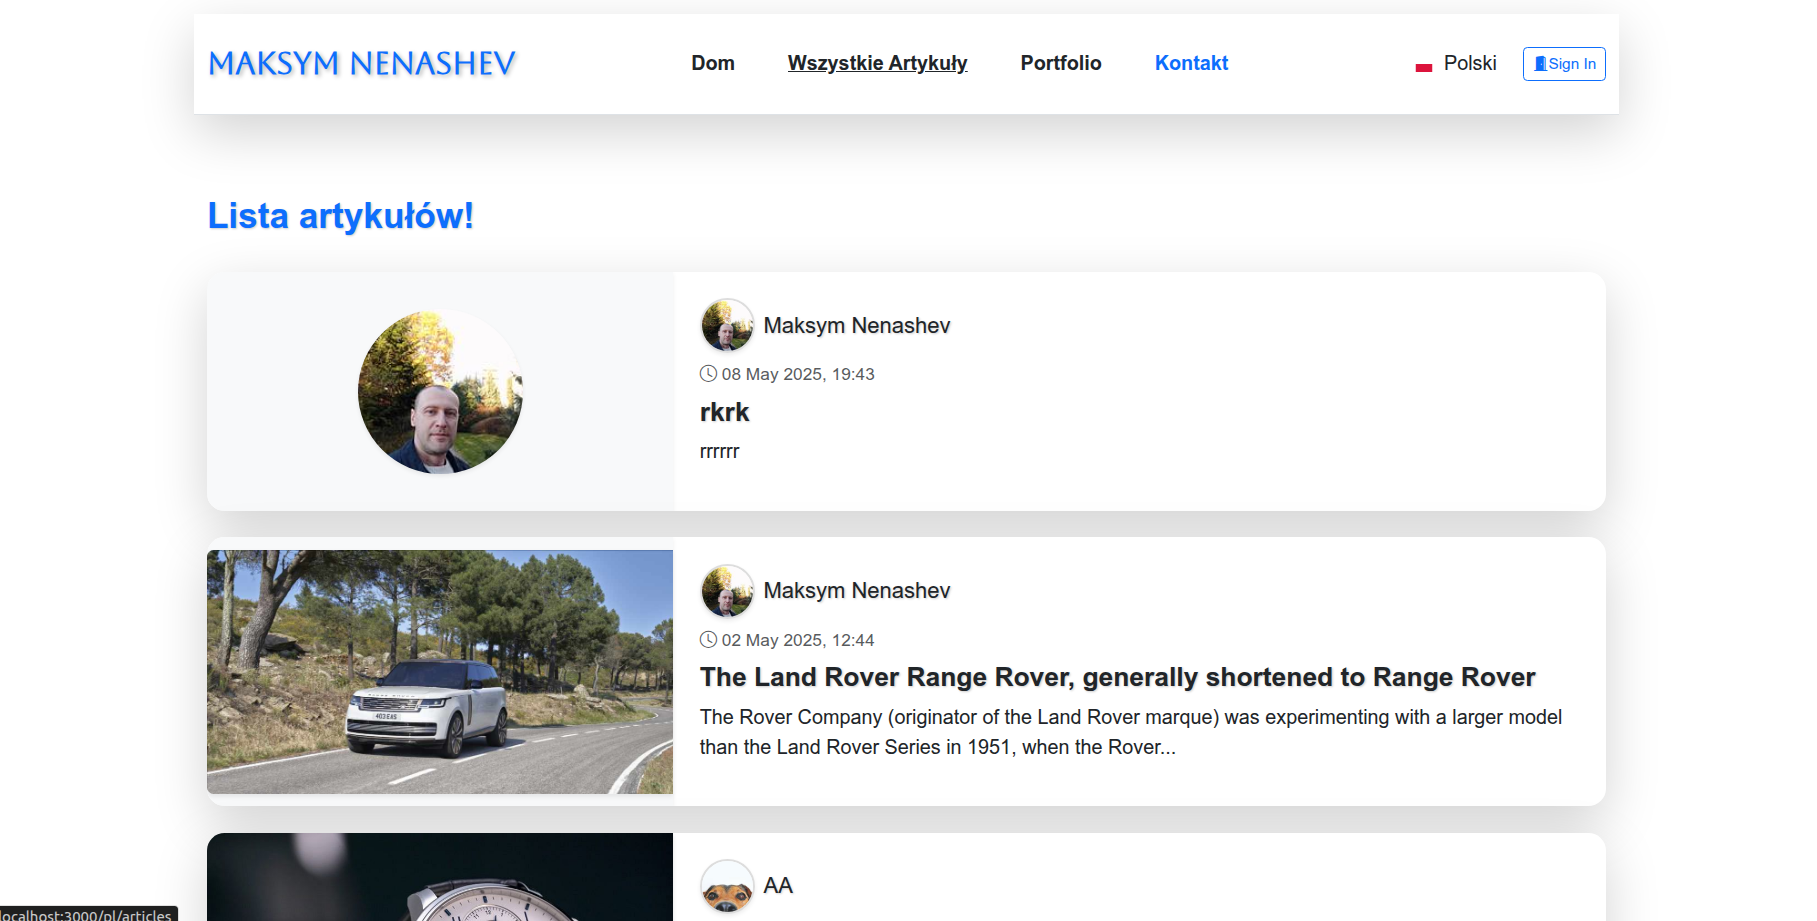Open the watch photo thumbnail

[440, 877]
